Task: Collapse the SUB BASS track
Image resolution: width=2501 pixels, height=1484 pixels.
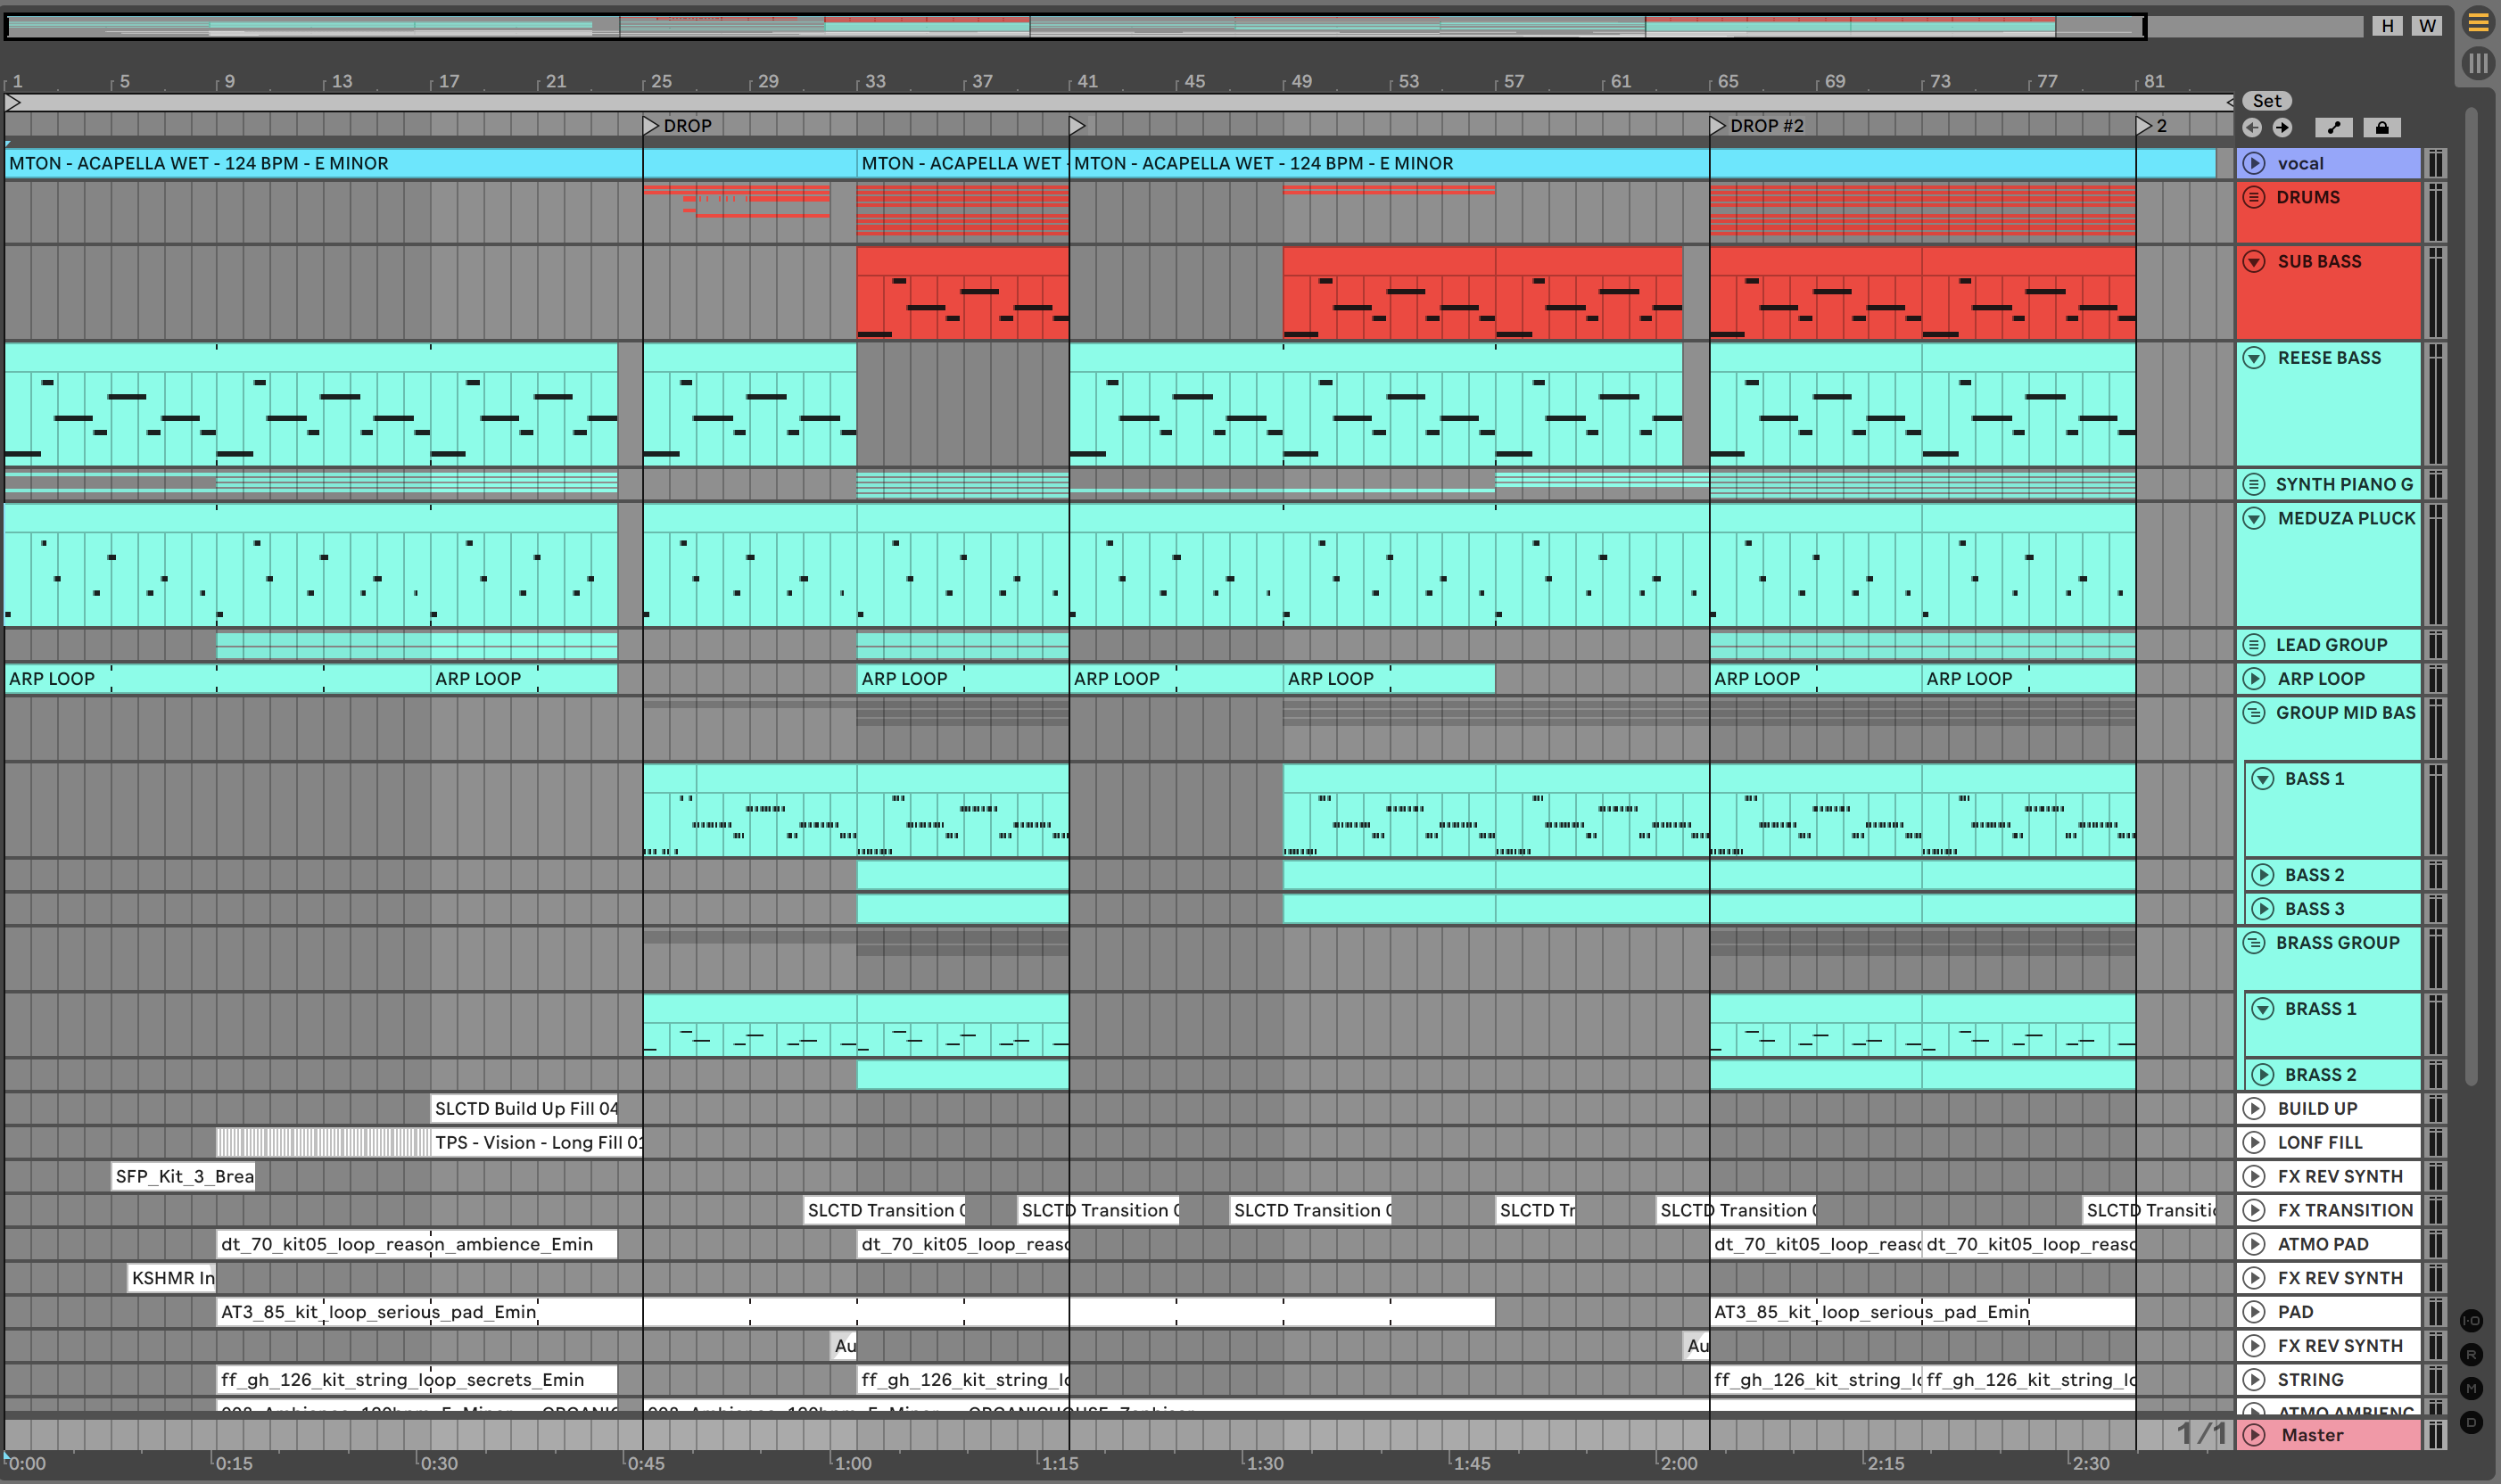Action: pos(2254,261)
